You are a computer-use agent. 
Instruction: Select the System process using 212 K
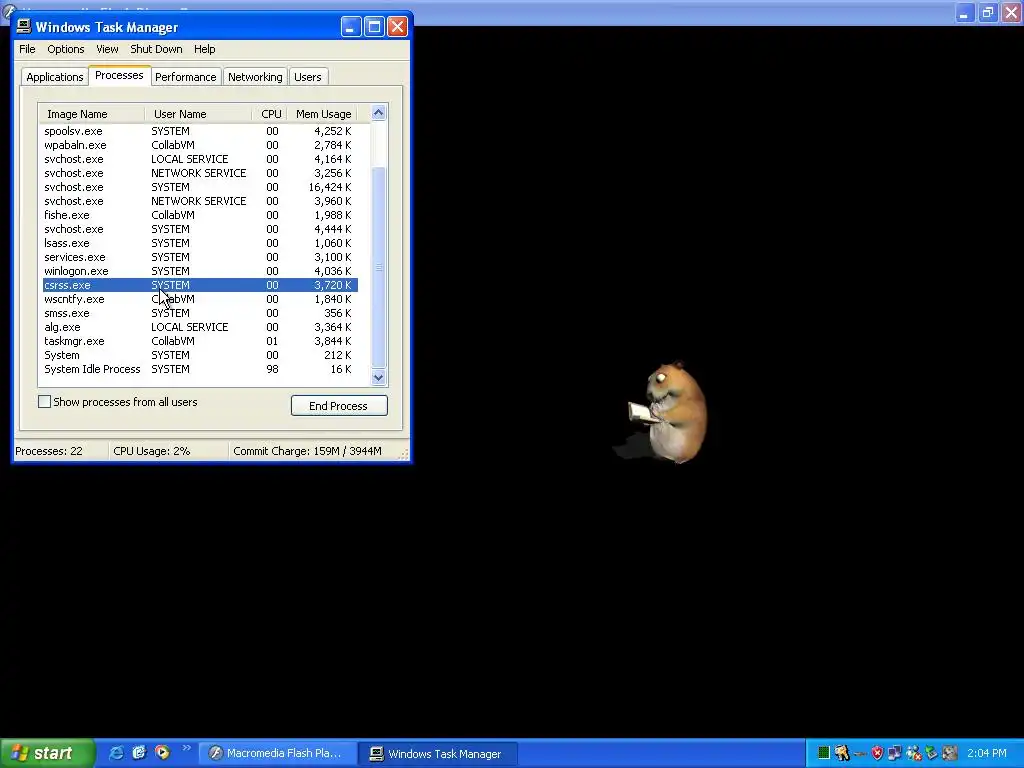(x=200, y=355)
